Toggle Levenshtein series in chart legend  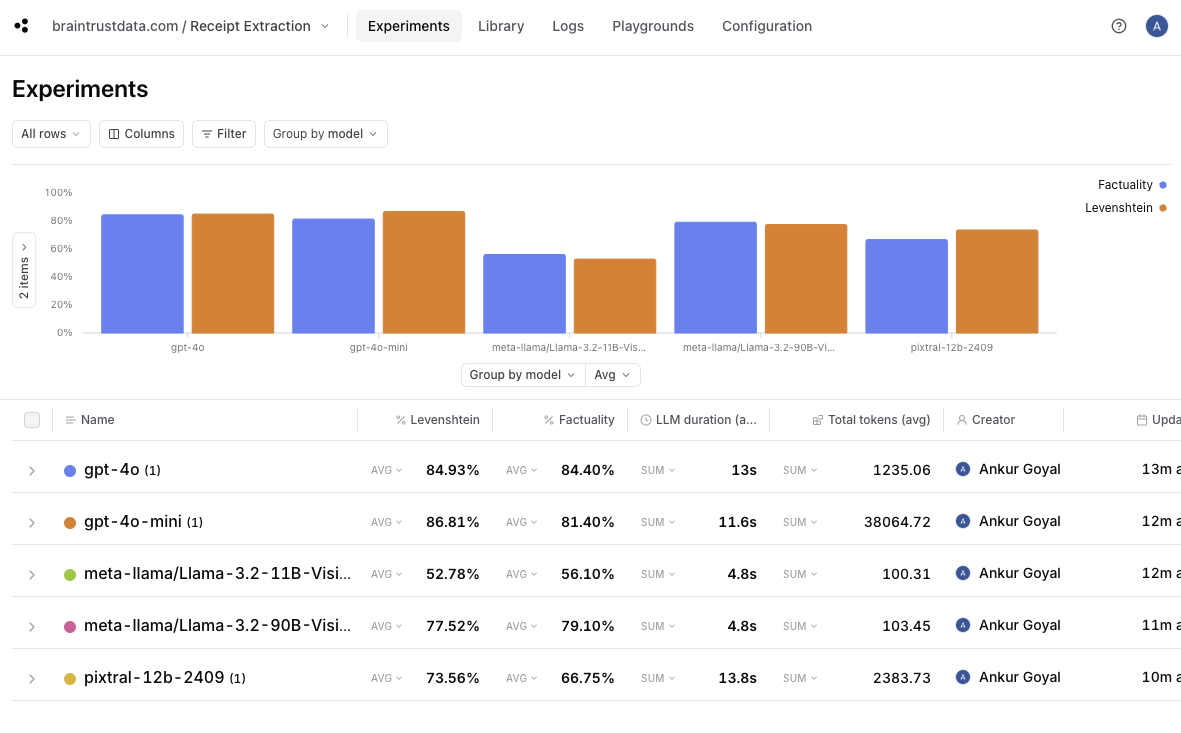1125,208
